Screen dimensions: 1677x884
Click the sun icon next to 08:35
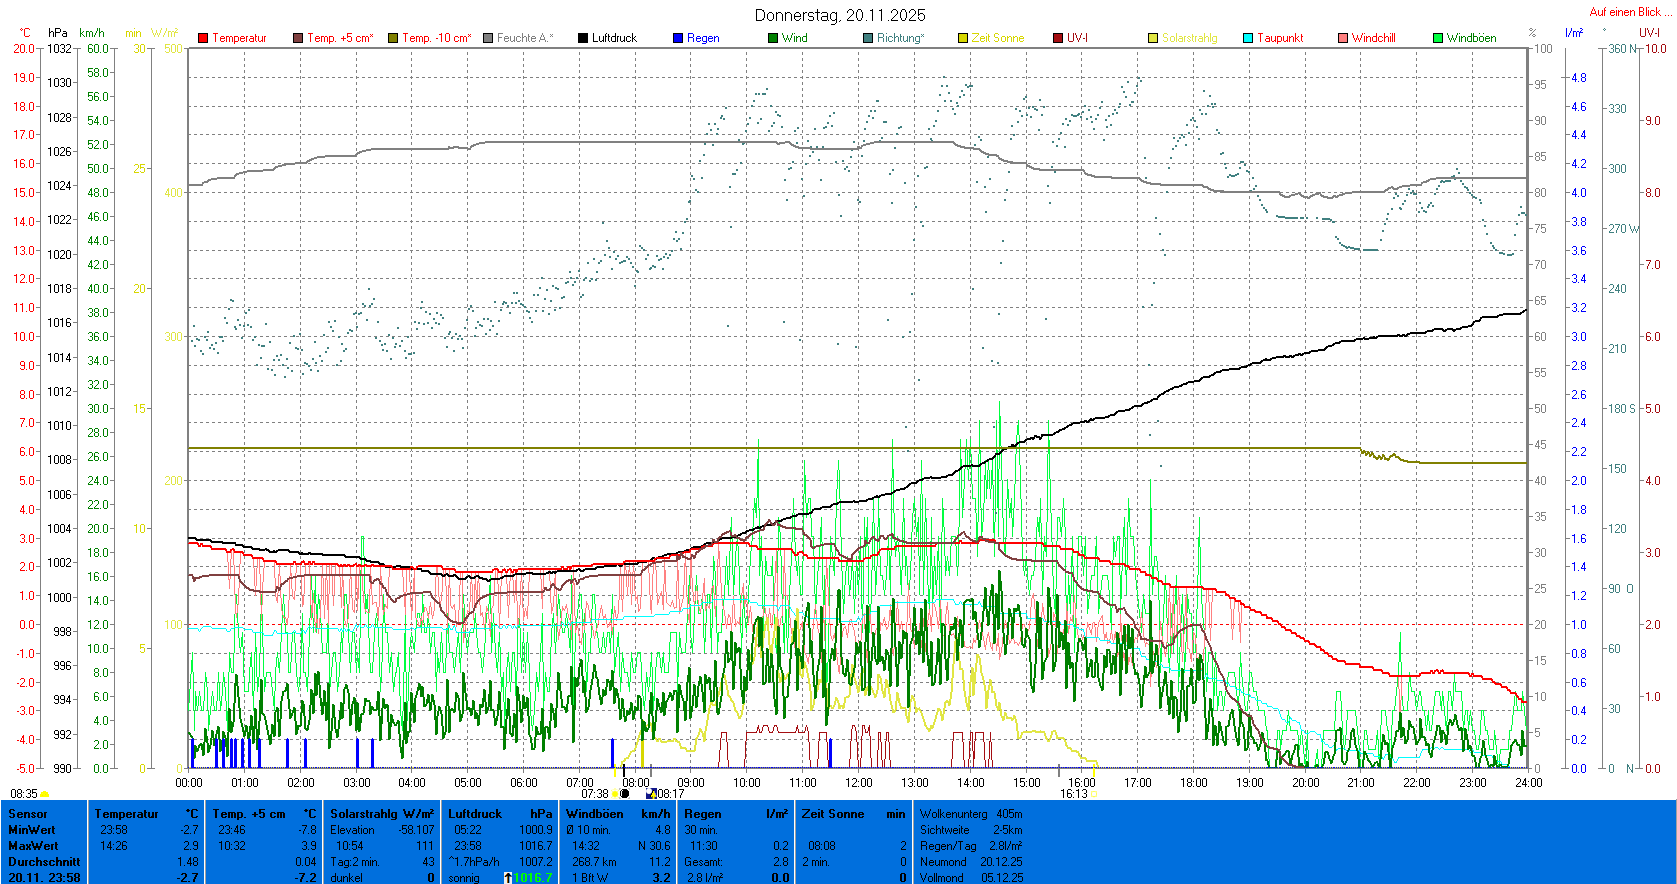point(45,794)
